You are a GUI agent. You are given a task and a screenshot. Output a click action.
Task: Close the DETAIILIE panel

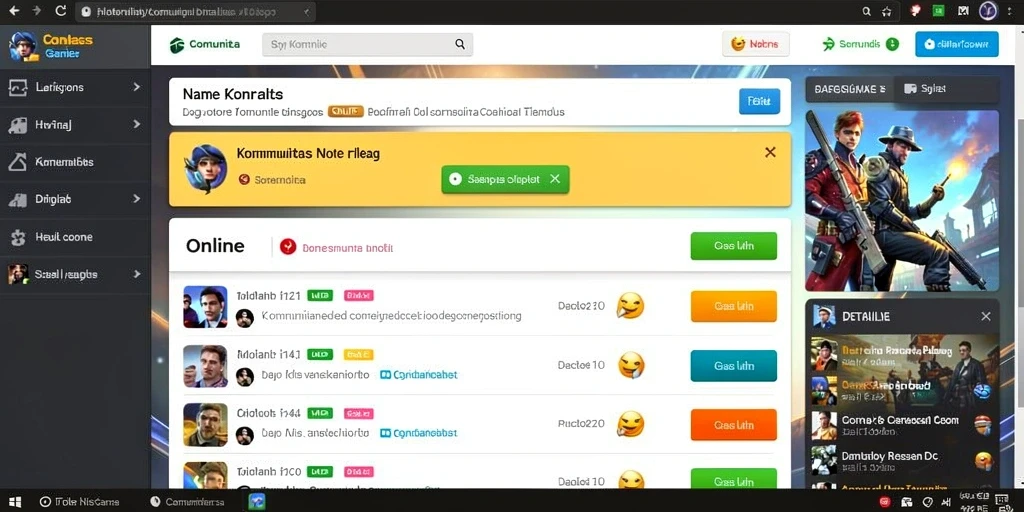[985, 316]
